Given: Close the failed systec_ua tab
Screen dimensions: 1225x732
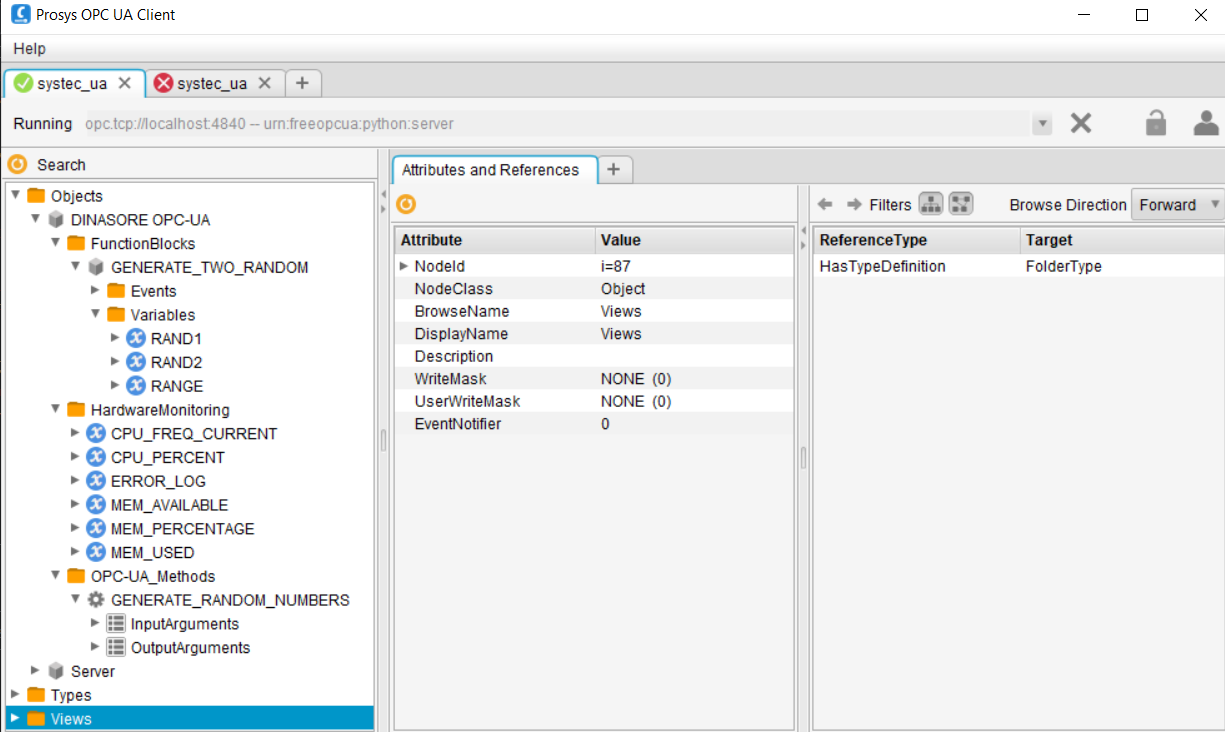Looking at the screenshot, I should [x=265, y=83].
